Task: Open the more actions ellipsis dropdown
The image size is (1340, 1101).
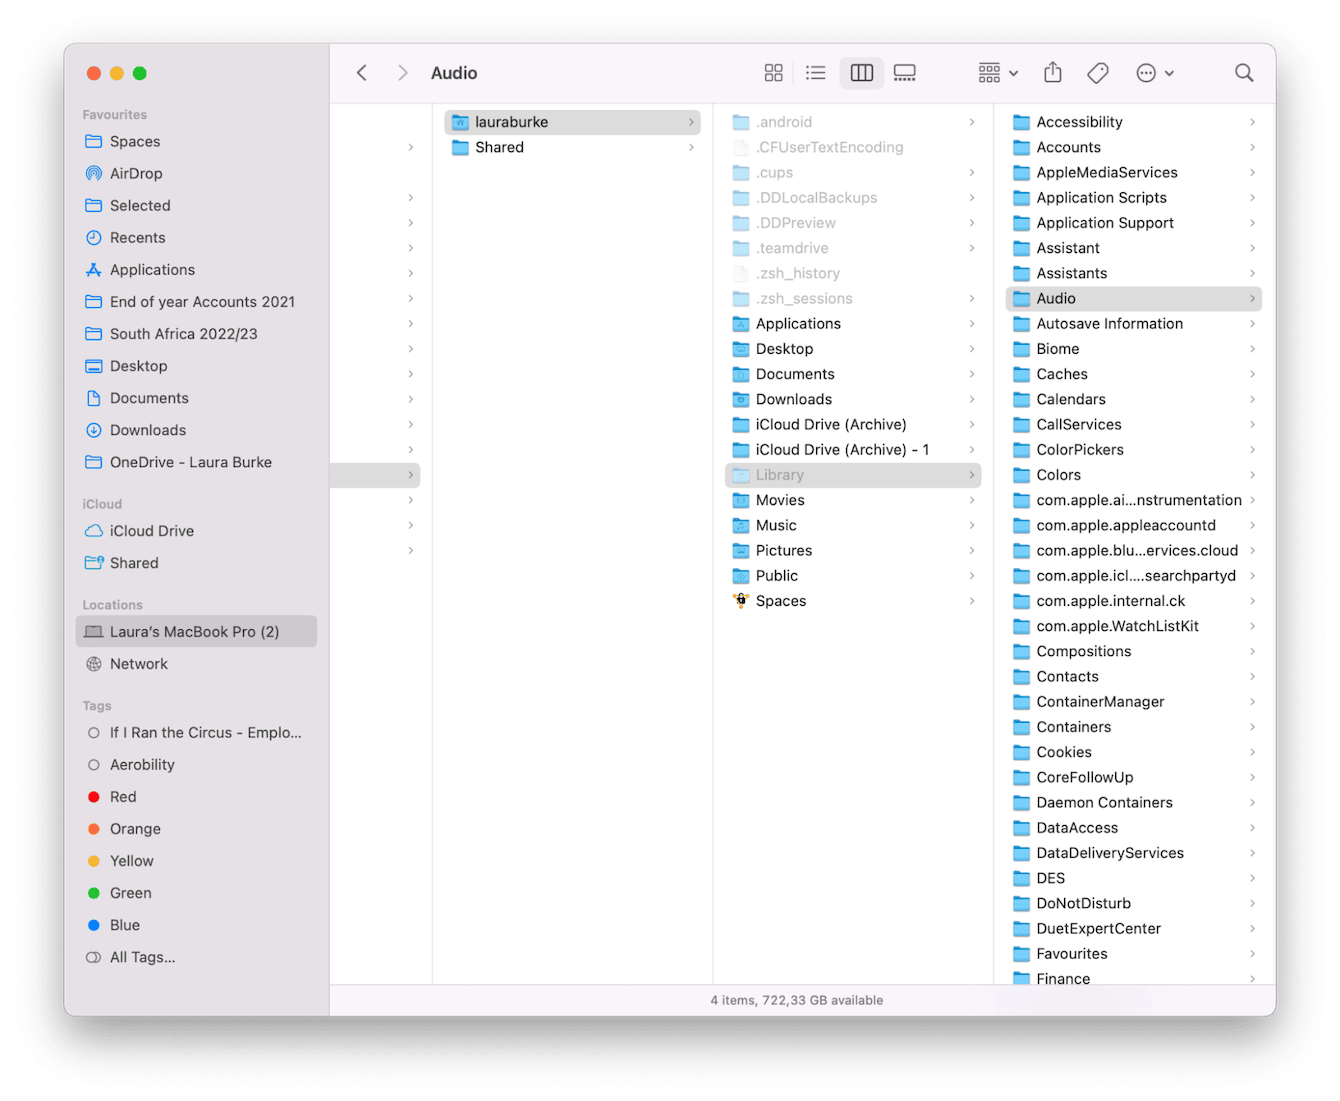Action: click(1155, 73)
